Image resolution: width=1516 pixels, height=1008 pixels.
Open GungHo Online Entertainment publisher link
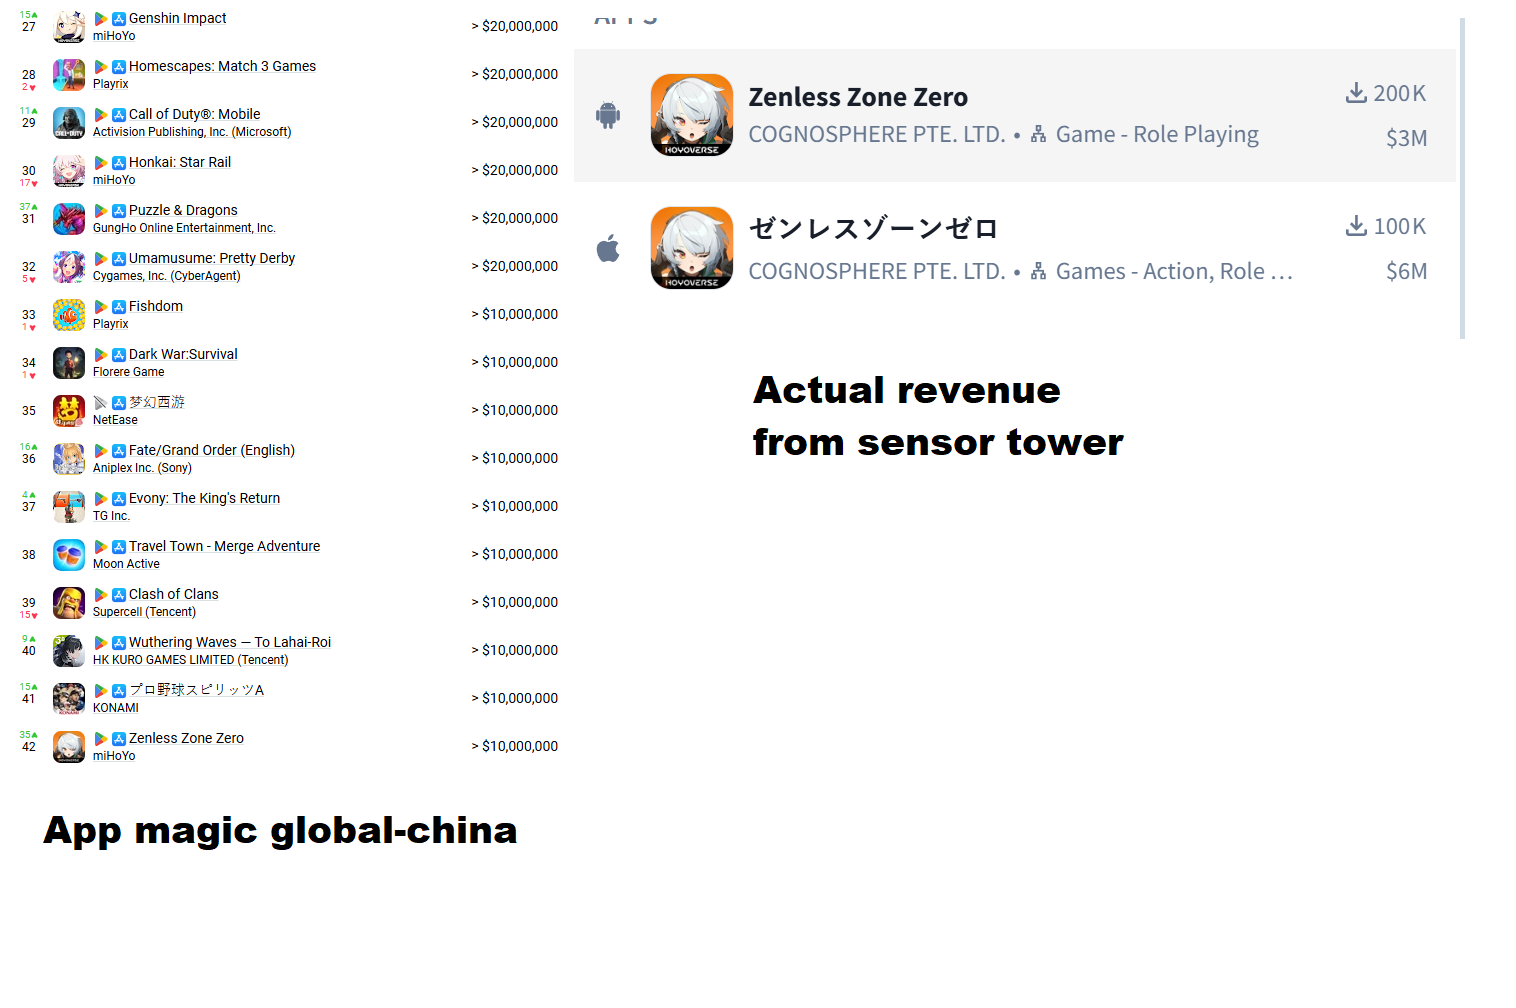tap(184, 228)
